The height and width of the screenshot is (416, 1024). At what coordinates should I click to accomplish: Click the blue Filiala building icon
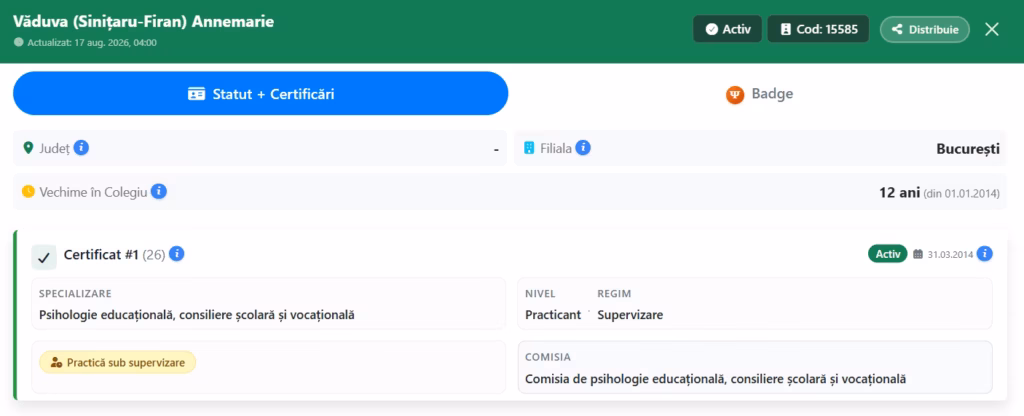pyautogui.click(x=529, y=148)
